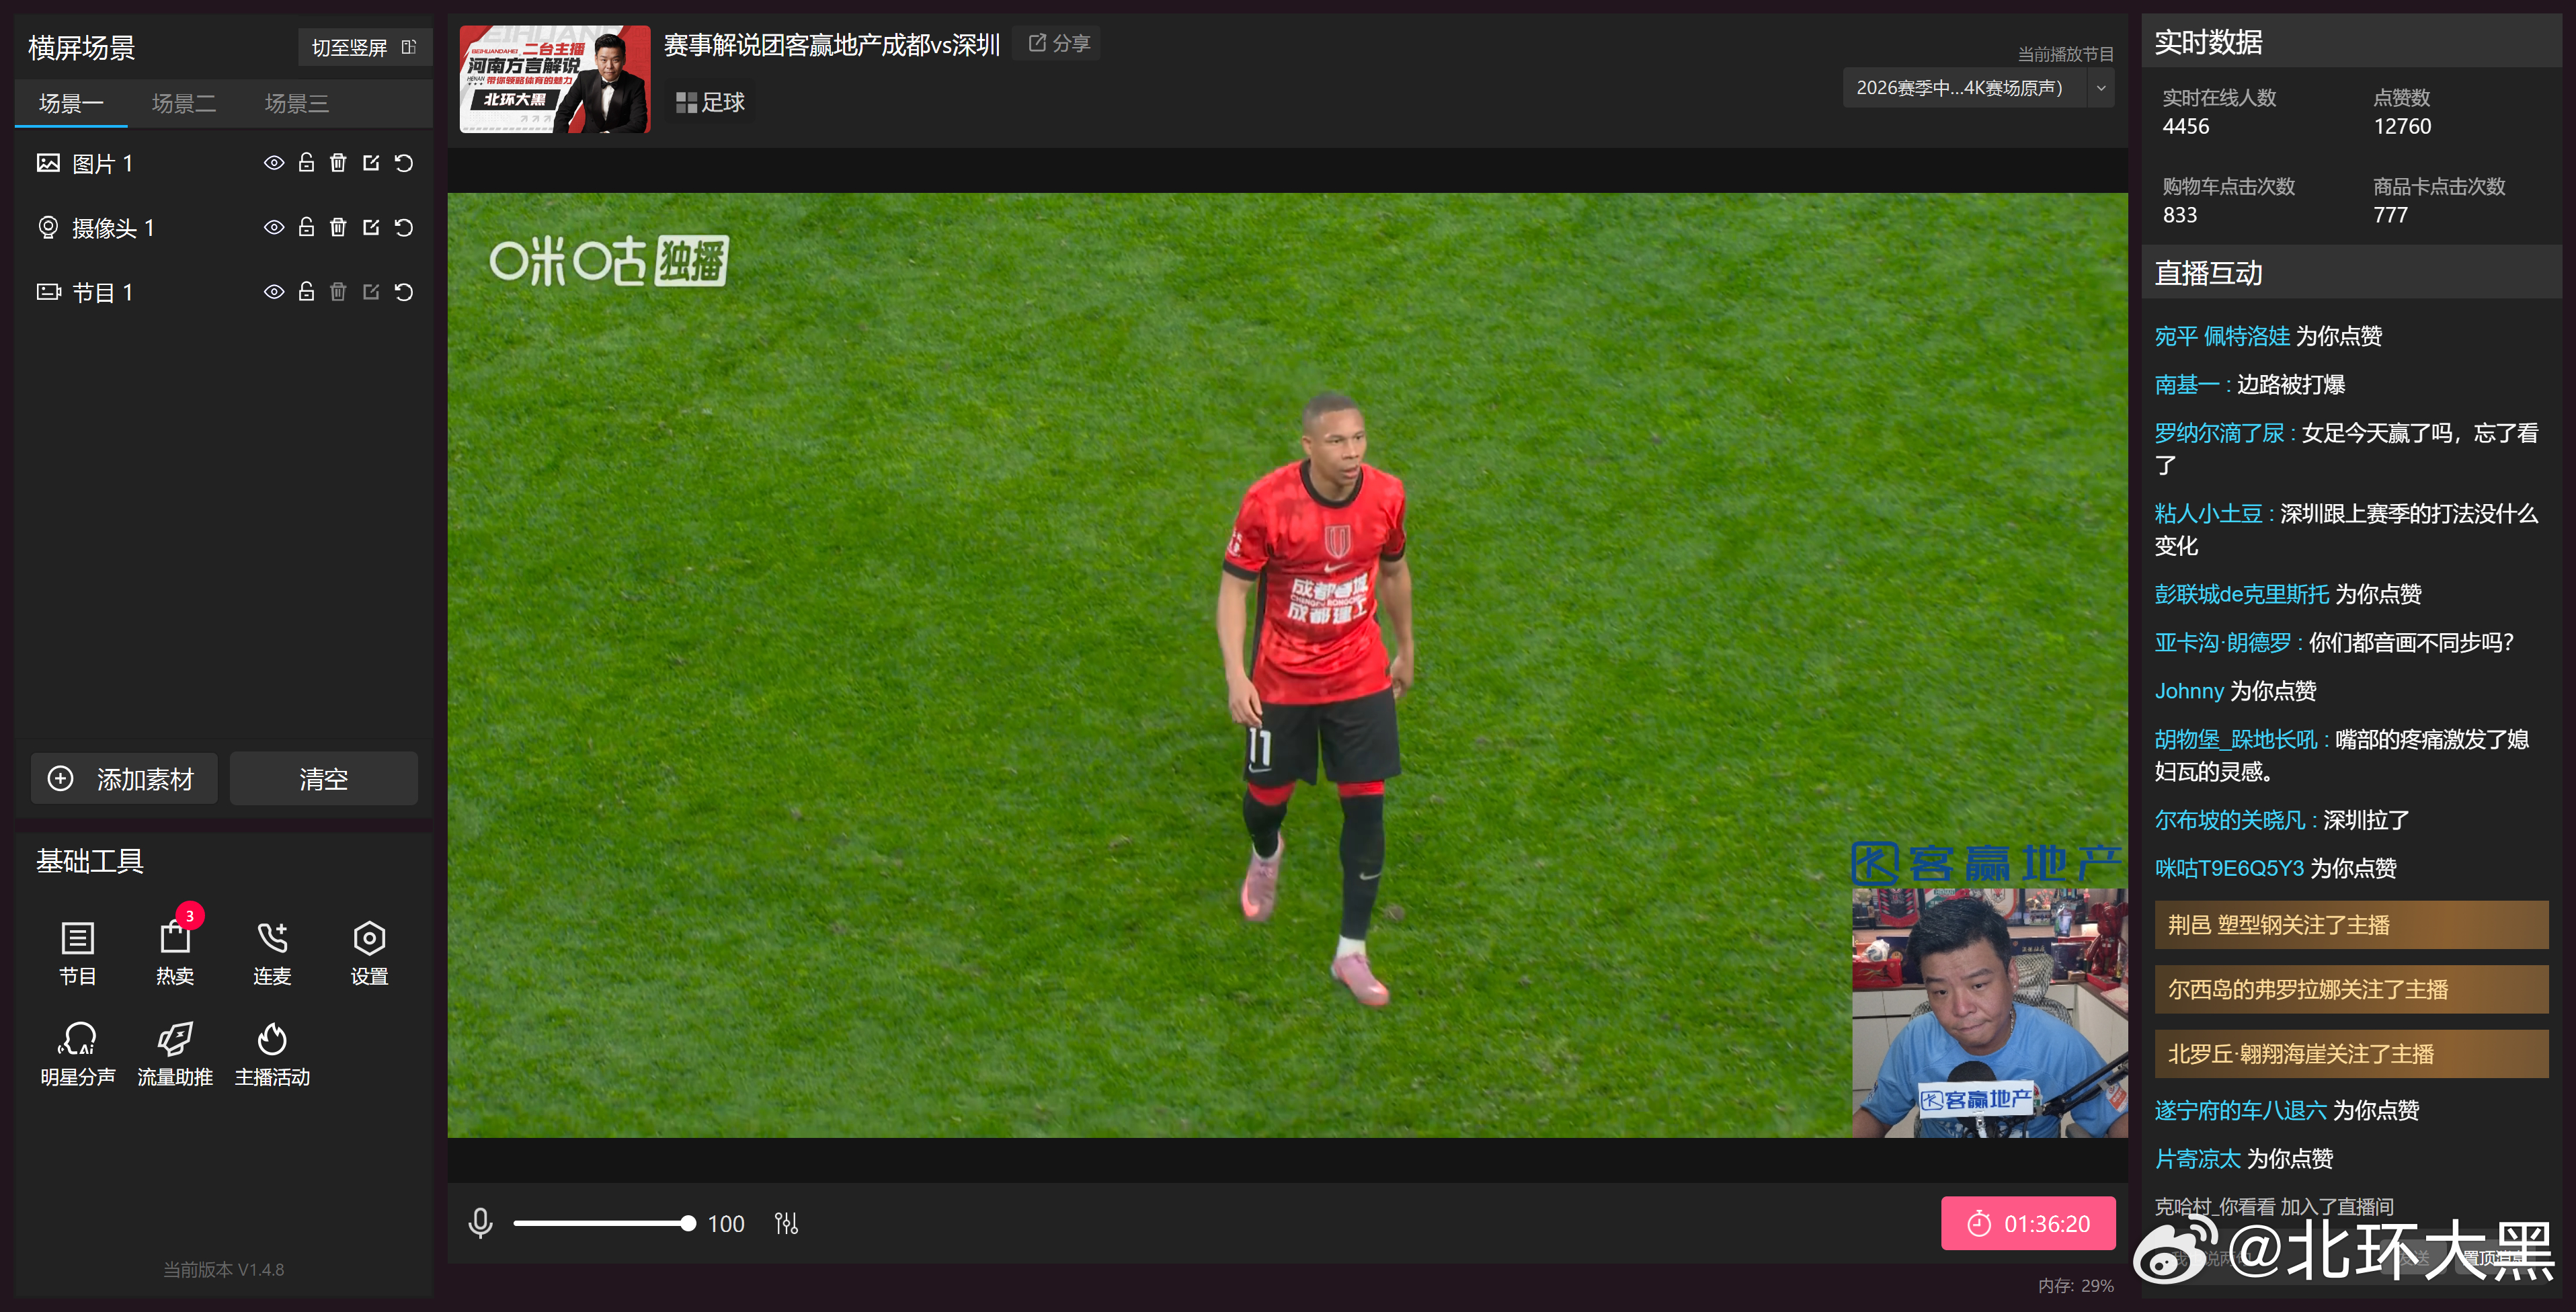Click the 清空 button

coord(323,779)
